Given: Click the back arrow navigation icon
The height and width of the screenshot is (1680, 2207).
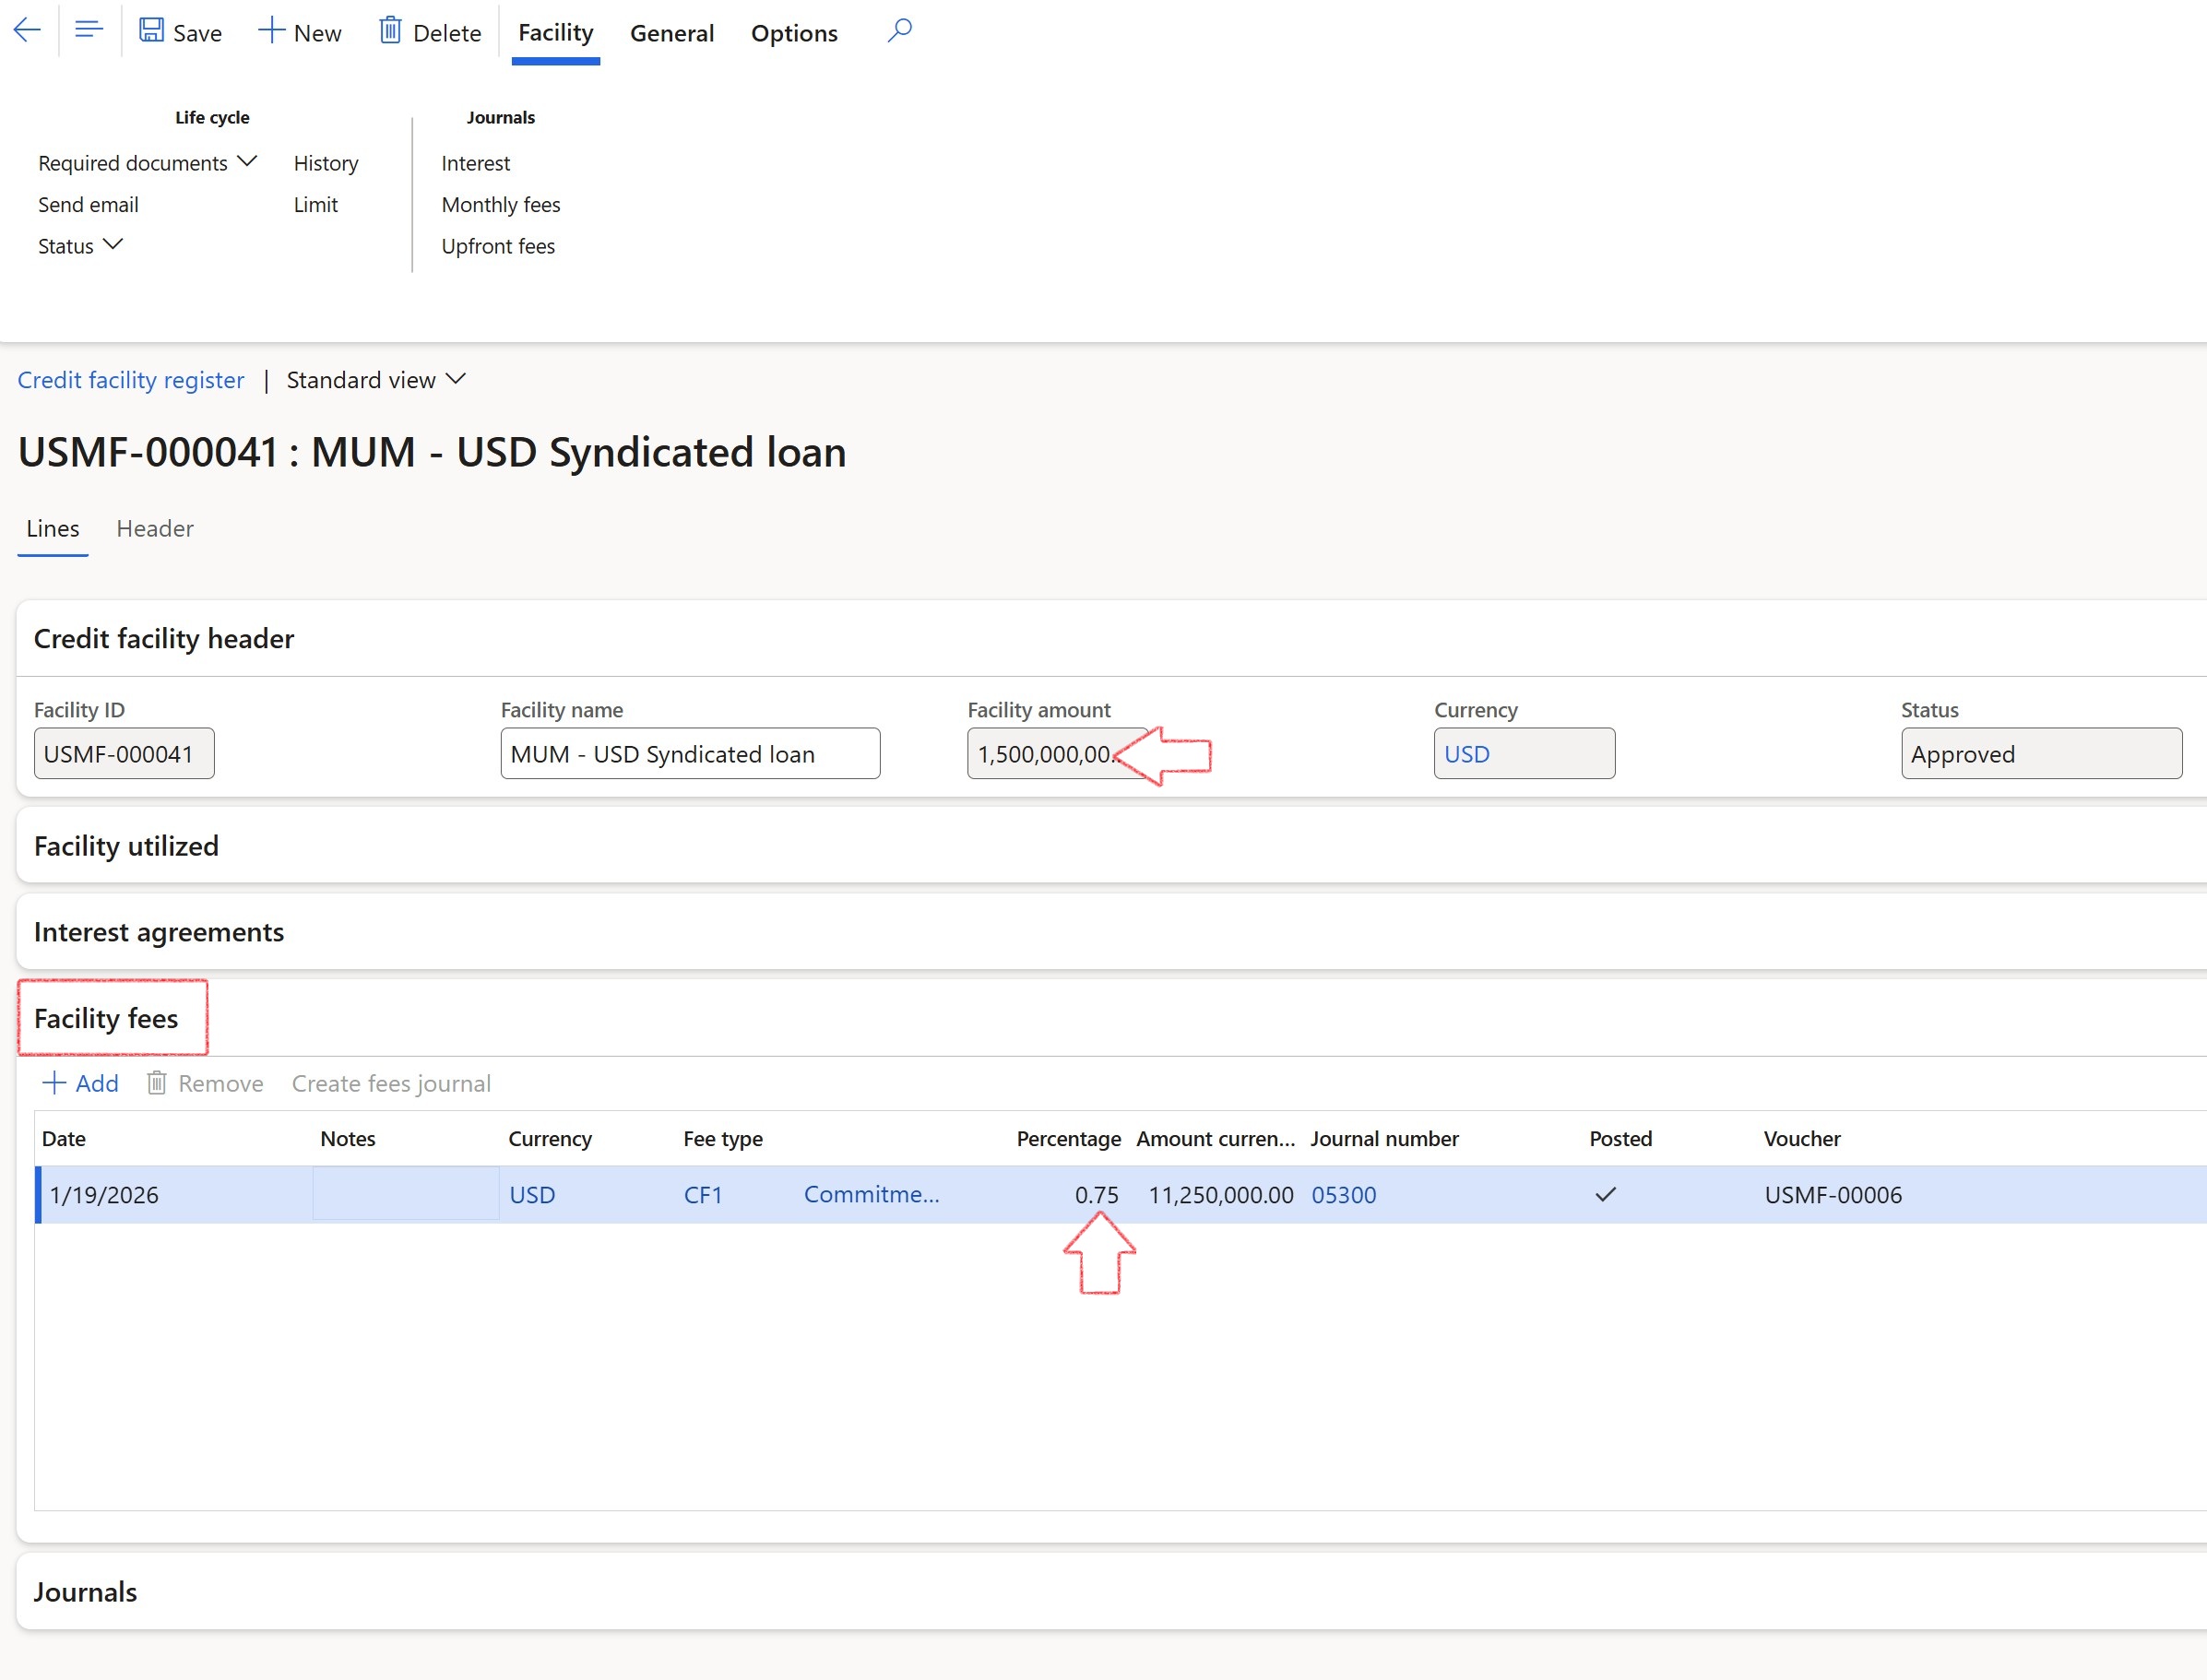Looking at the screenshot, I should point(27,30).
